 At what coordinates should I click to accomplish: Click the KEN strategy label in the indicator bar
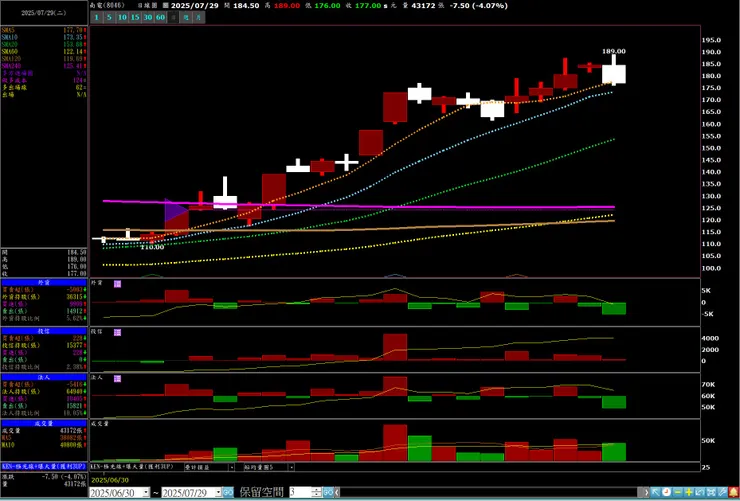[x=132, y=467]
